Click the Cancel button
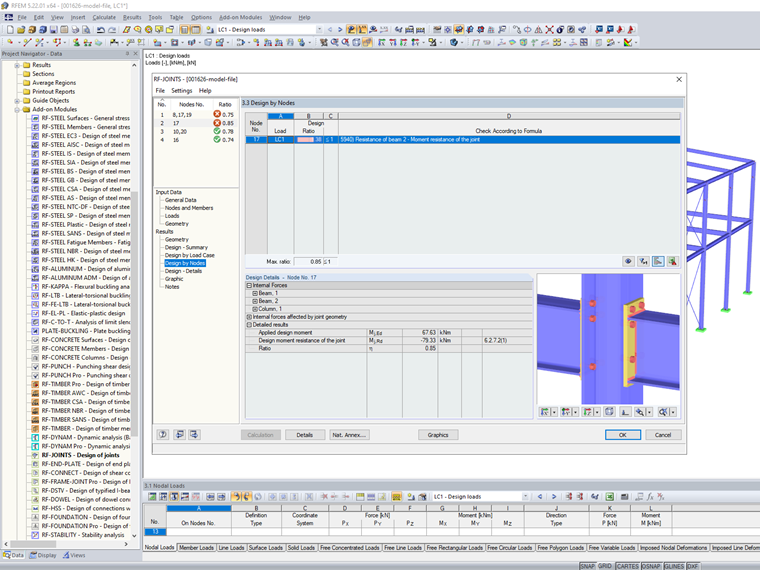The width and height of the screenshot is (760, 570). click(x=663, y=435)
